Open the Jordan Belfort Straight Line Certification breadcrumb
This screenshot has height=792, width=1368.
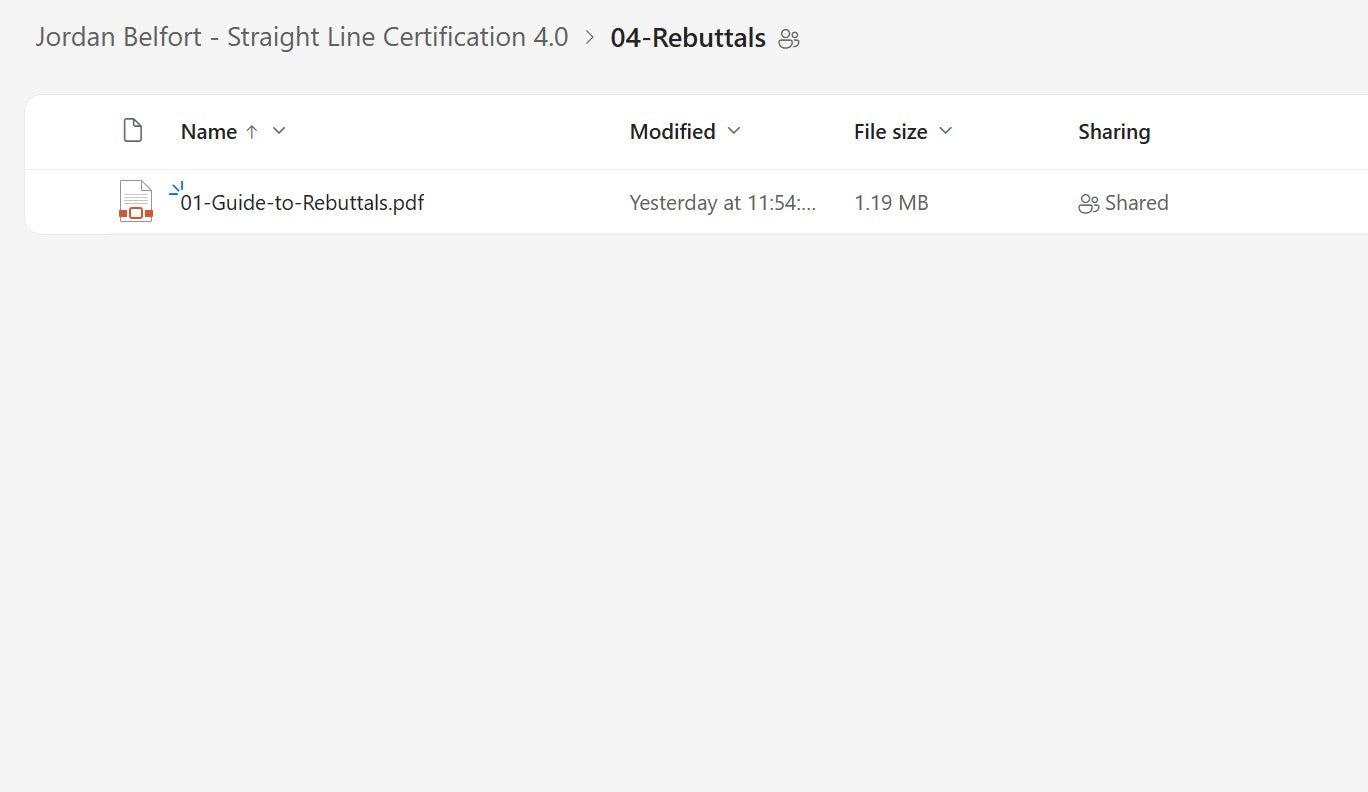[x=301, y=38]
